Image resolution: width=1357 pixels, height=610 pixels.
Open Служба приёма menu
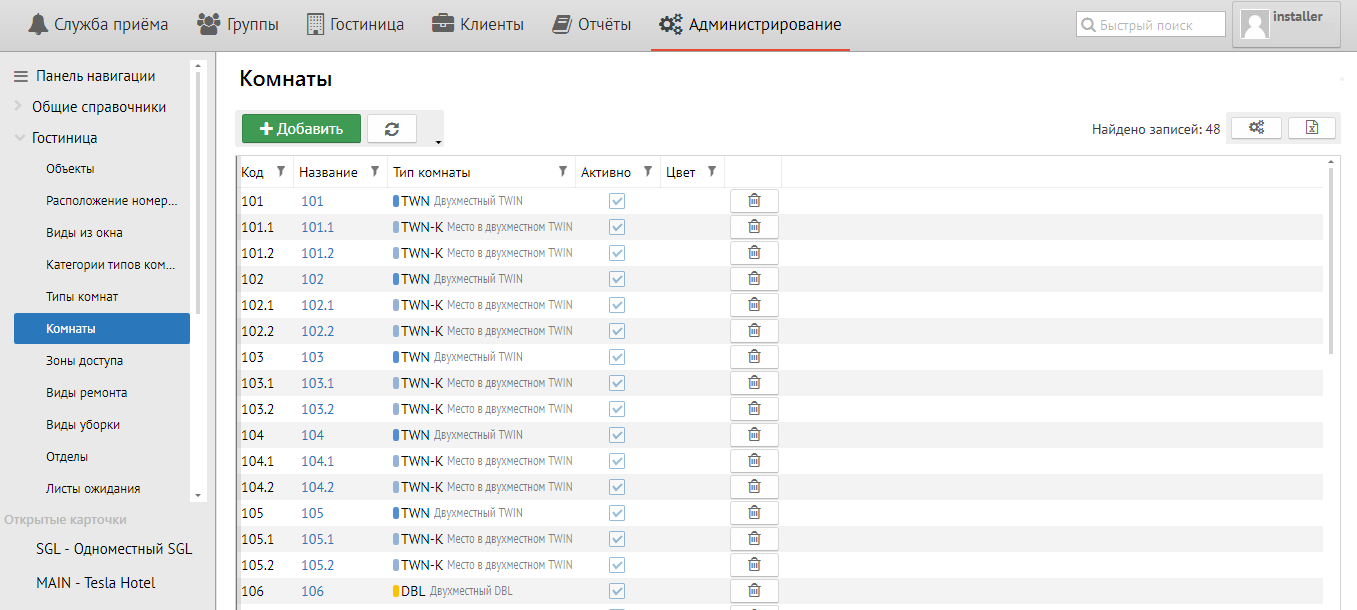click(x=97, y=24)
